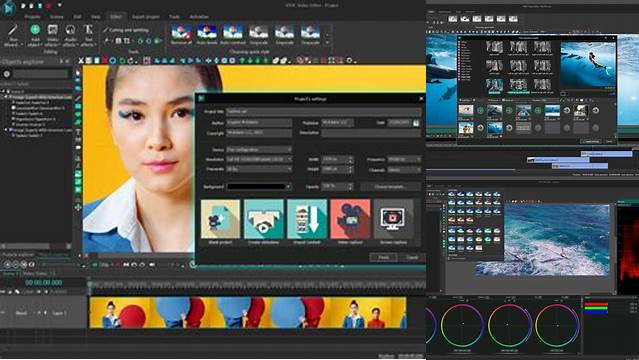Click the Project title input field
The width and height of the screenshot is (639, 360).
pos(324,111)
